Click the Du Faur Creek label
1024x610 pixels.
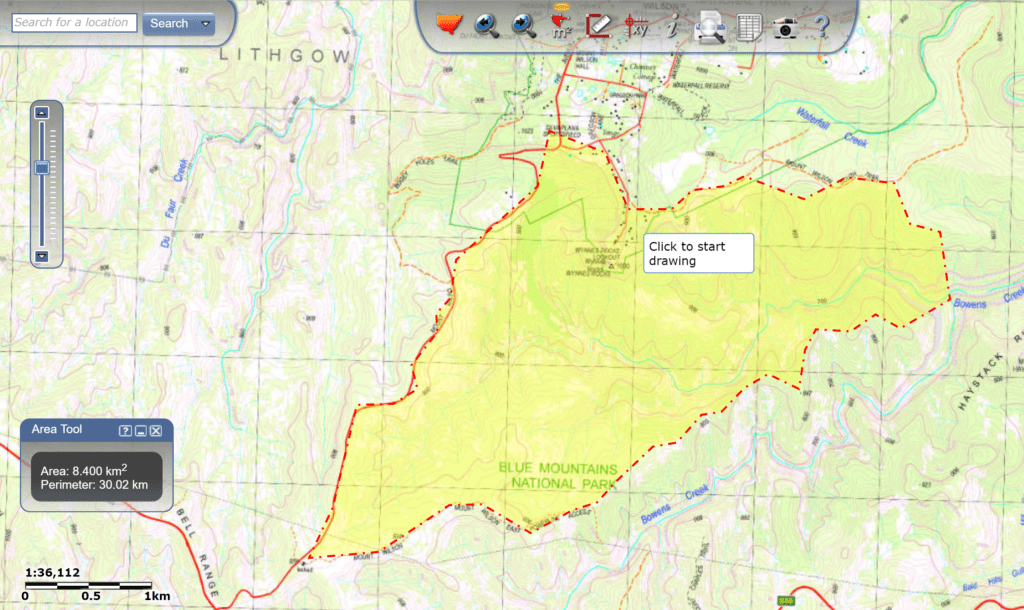click(174, 203)
